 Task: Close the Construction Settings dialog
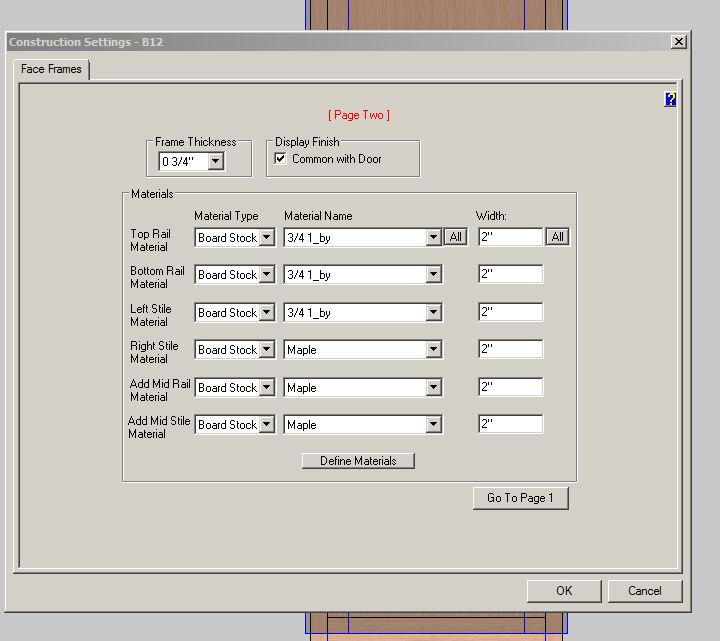[x=678, y=42]
